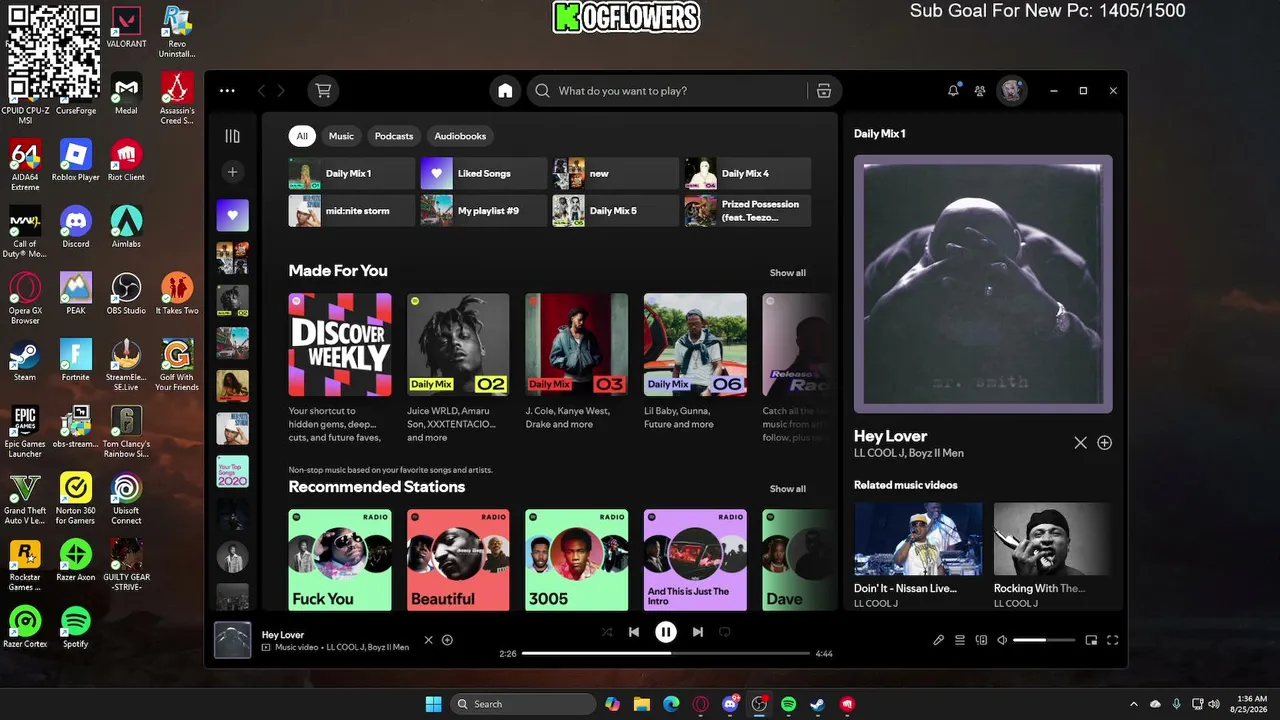Open the Fuck You radio station
1280x720 pixels.
tap(340, 559)
